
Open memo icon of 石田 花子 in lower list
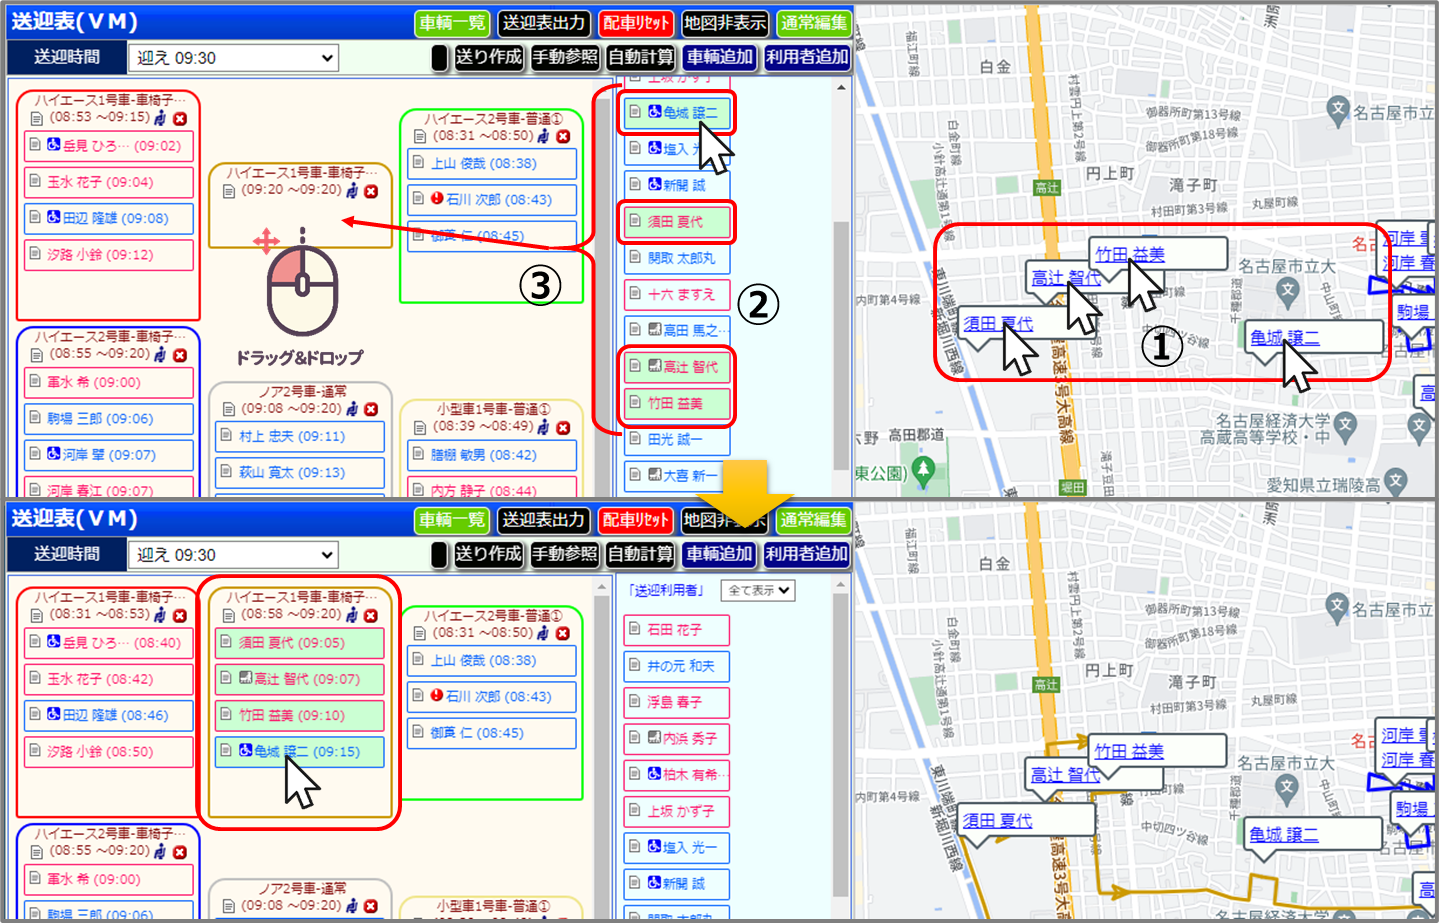[x=634, y=629]
